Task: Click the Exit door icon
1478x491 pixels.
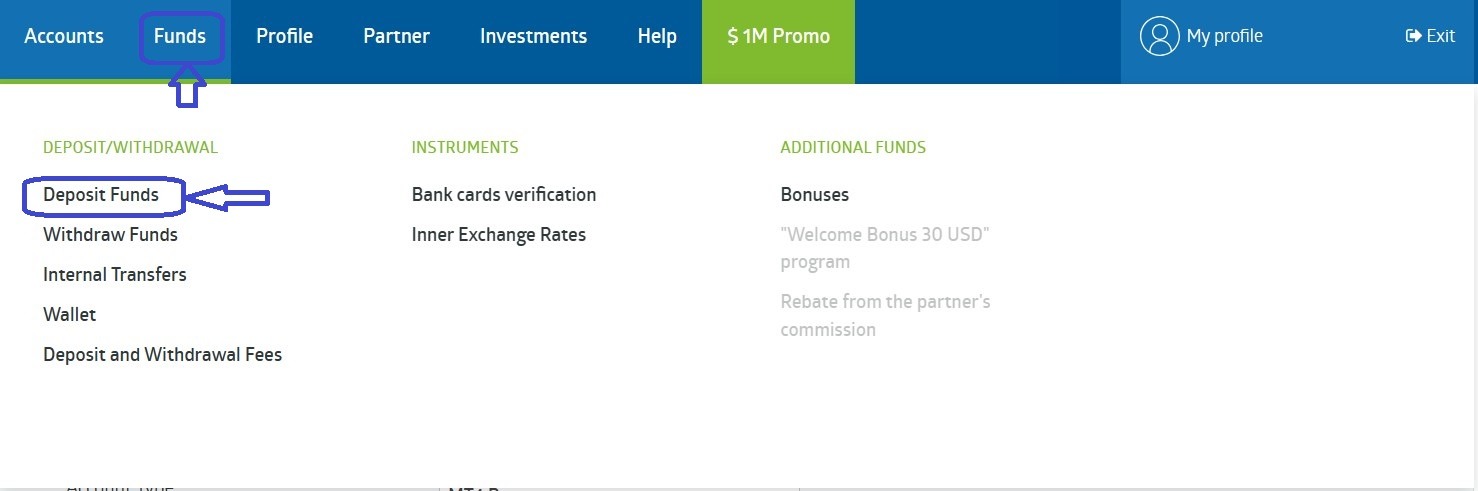Action: (1413, 36)
